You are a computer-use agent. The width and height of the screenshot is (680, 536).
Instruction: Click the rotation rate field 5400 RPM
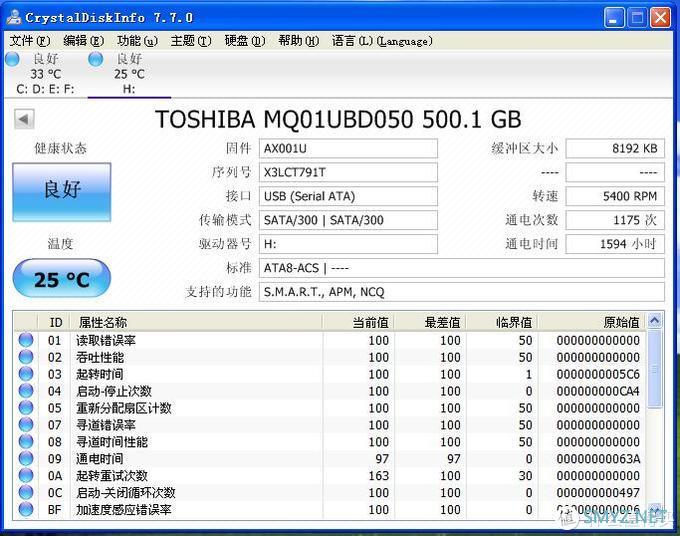point(615,196)
